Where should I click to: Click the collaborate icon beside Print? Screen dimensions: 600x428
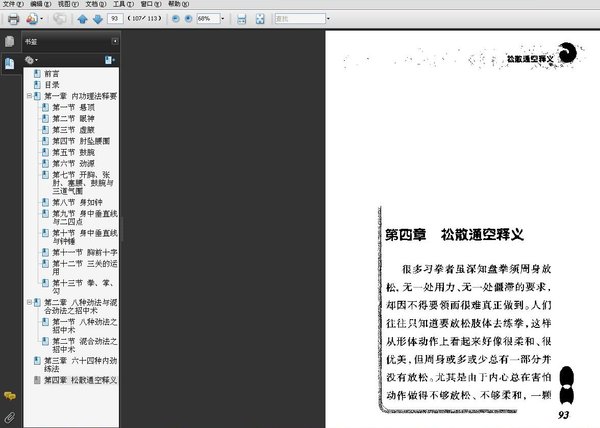(x=32, y=19)
